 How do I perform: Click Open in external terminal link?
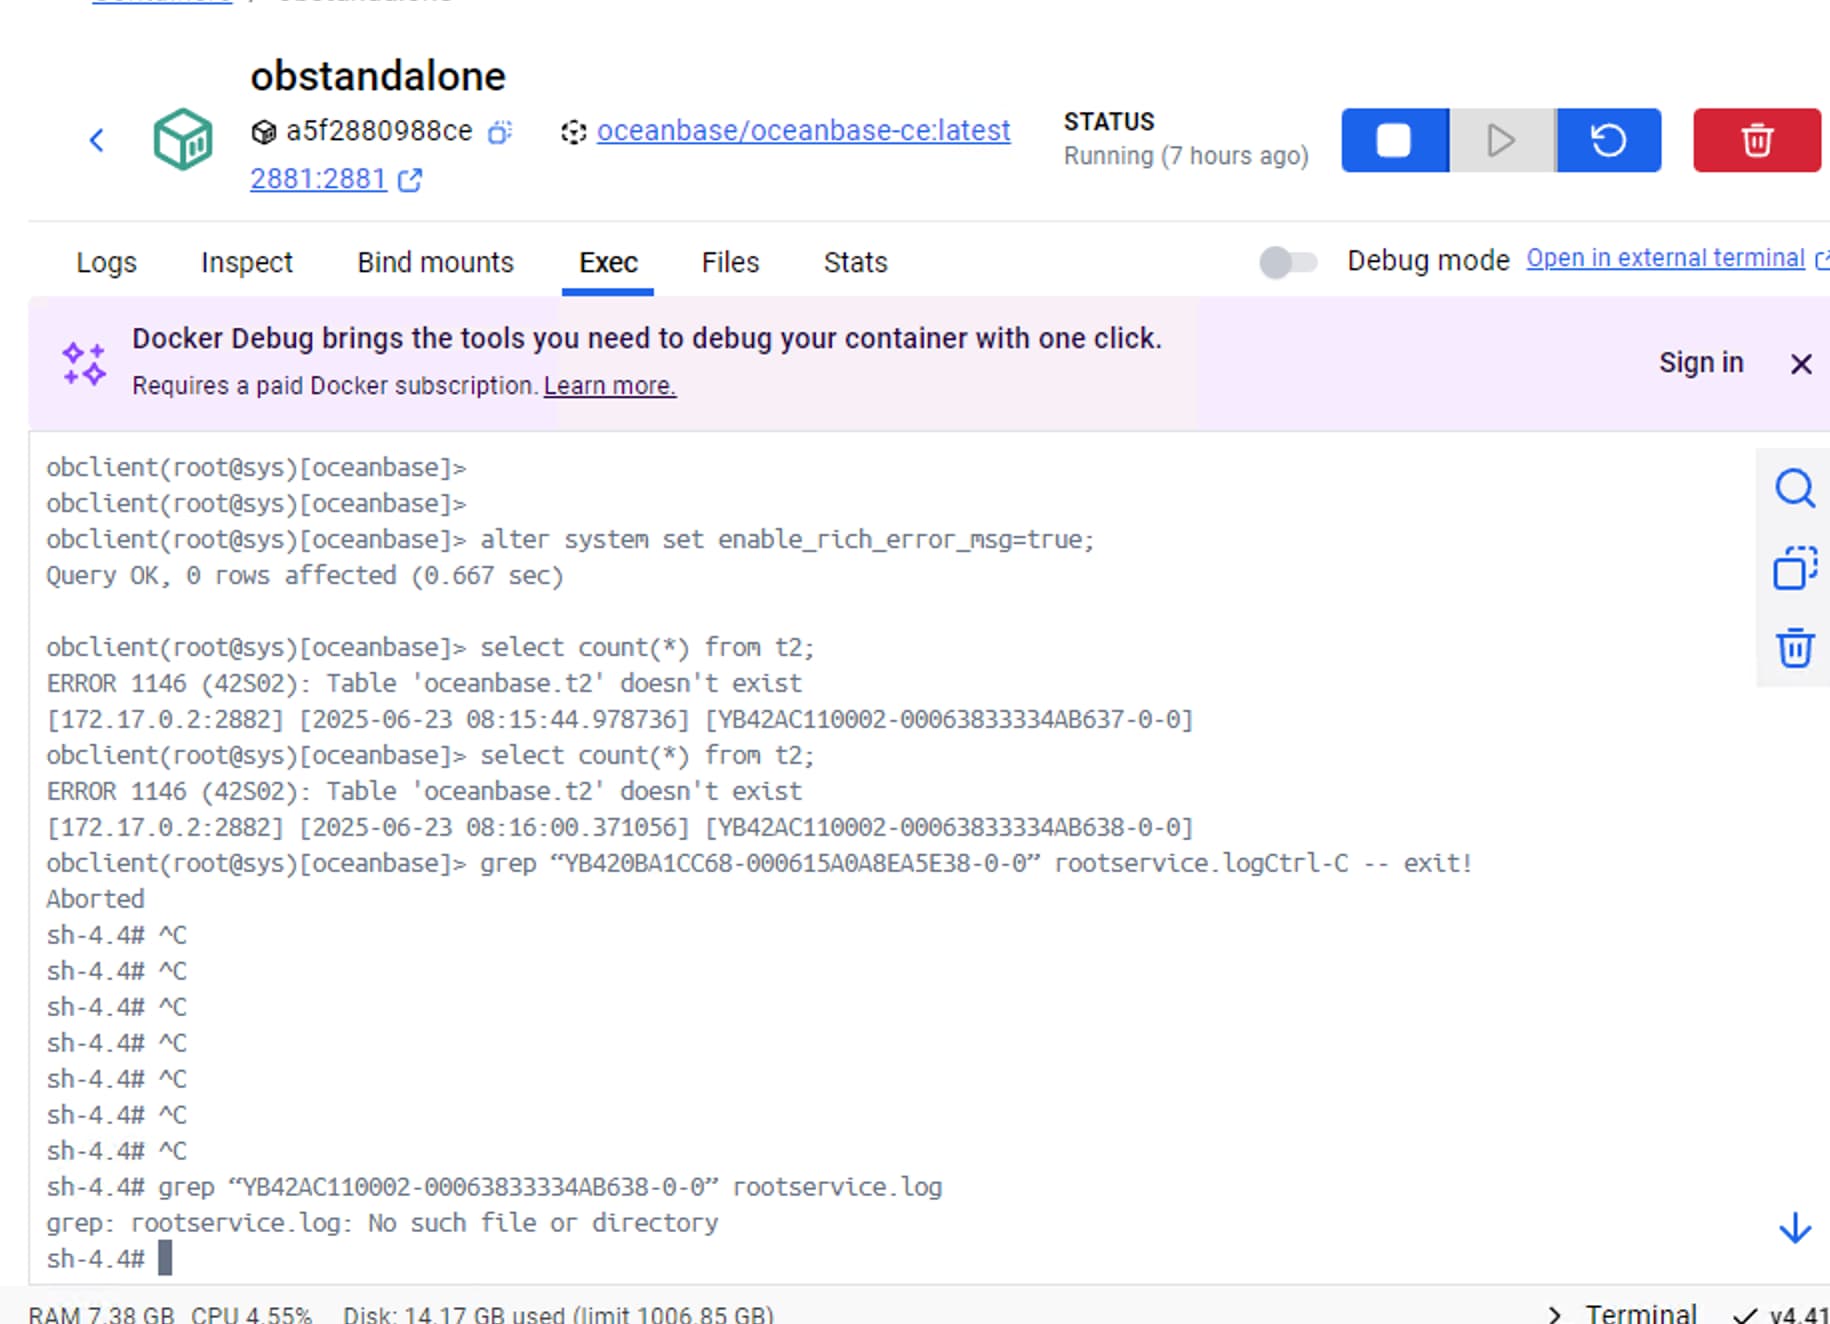click(1665, 258)
